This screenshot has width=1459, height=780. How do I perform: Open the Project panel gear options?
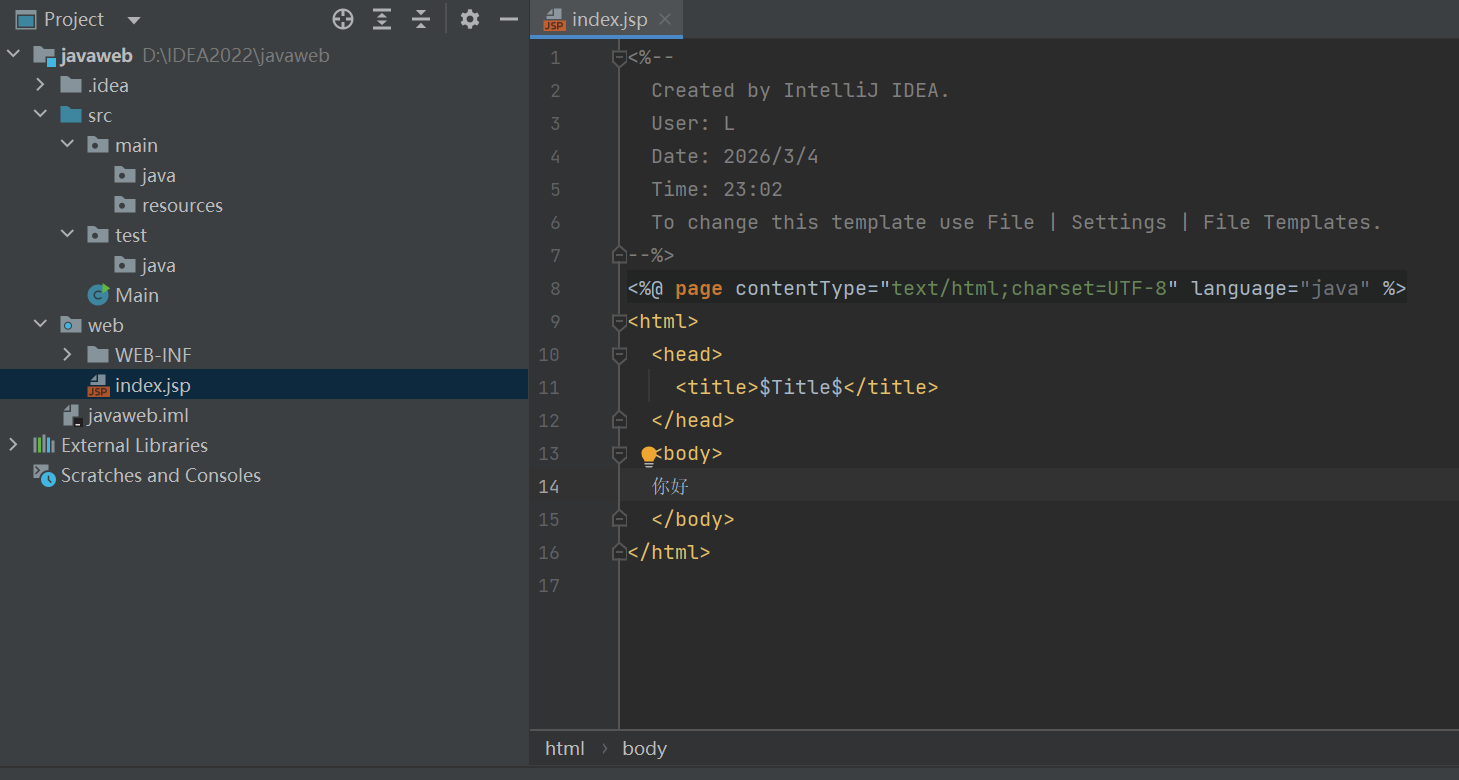[470, 19]
